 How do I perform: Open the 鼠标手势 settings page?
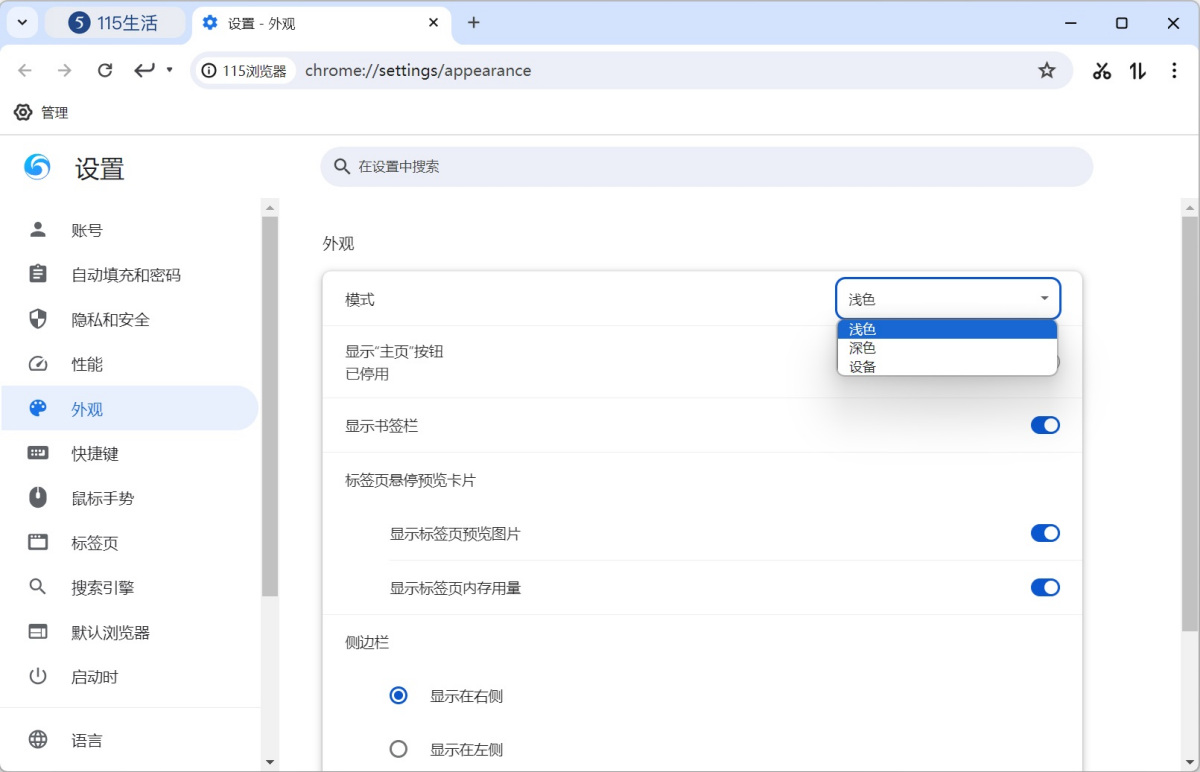102,499
